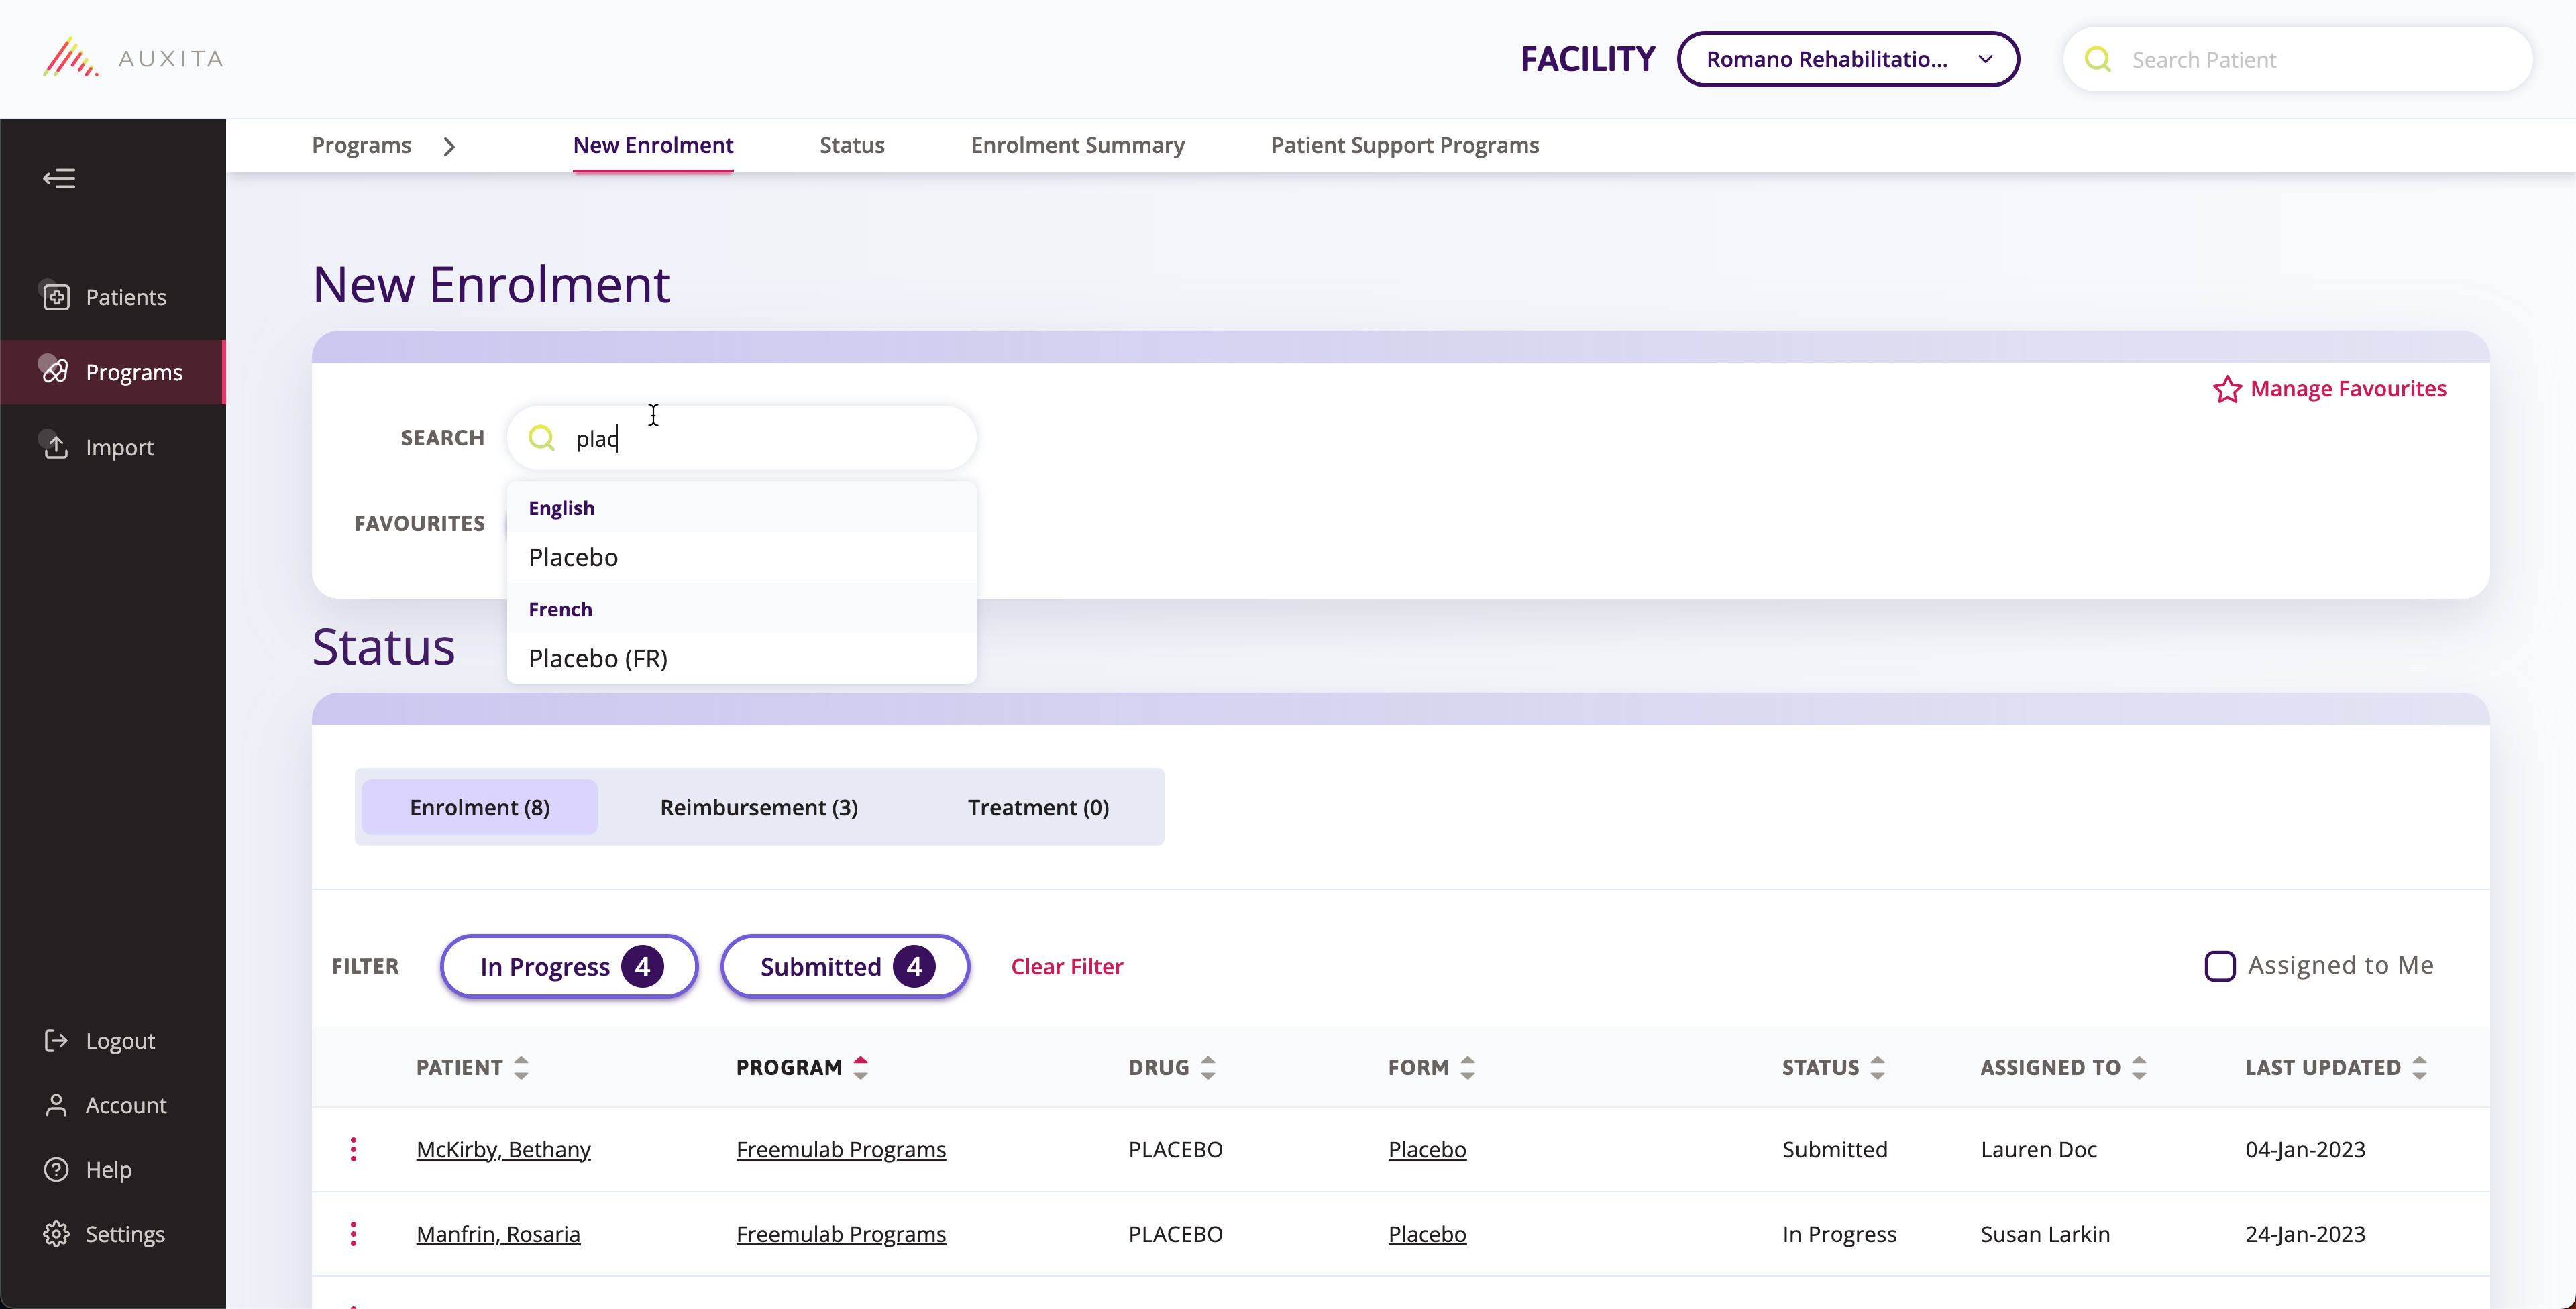Open Placebo form in McKirby row

(x=1427, y=1149)
